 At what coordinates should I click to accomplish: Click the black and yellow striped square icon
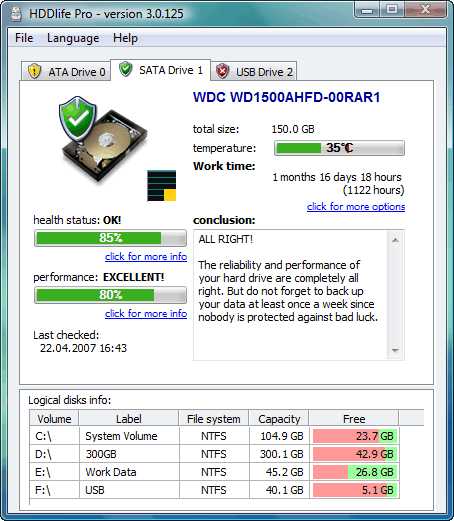(x=161, y=186)
